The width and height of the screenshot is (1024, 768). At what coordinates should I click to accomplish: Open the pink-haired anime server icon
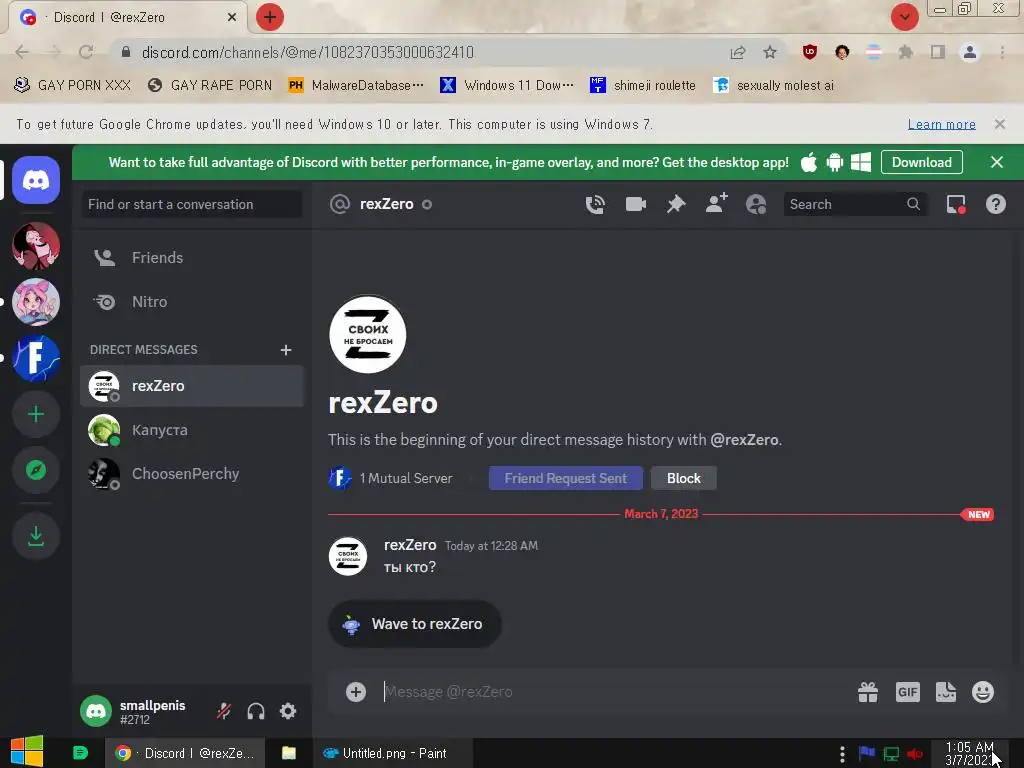click(36, 302)
